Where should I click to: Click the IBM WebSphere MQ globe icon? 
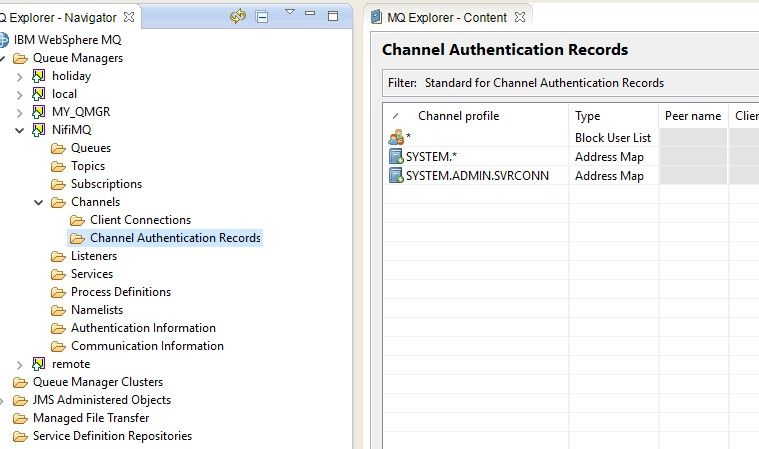5,40
